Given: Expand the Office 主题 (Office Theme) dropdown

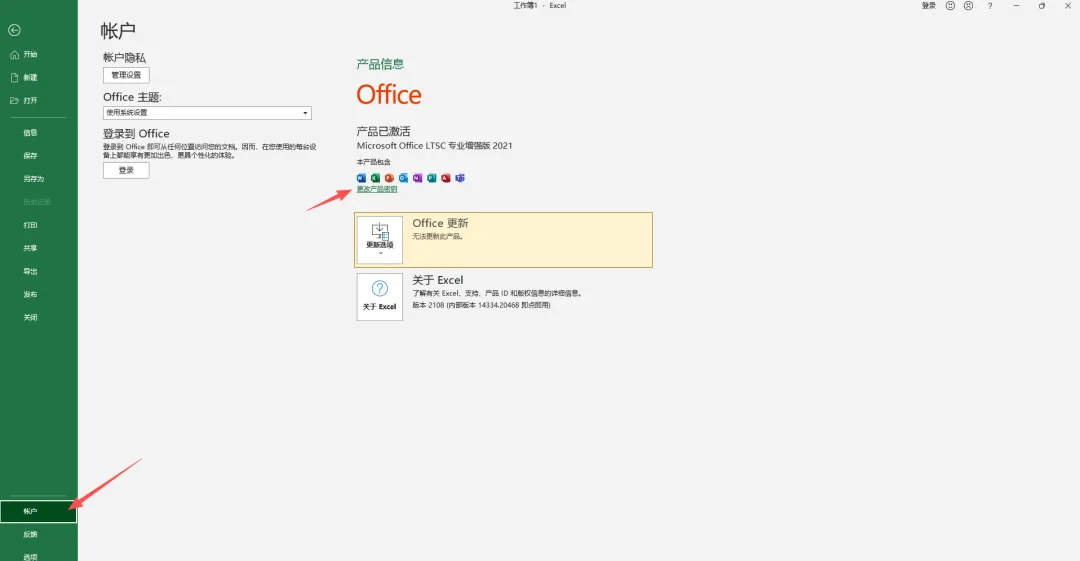Looking at the screenshot, I should click(207, 113).
